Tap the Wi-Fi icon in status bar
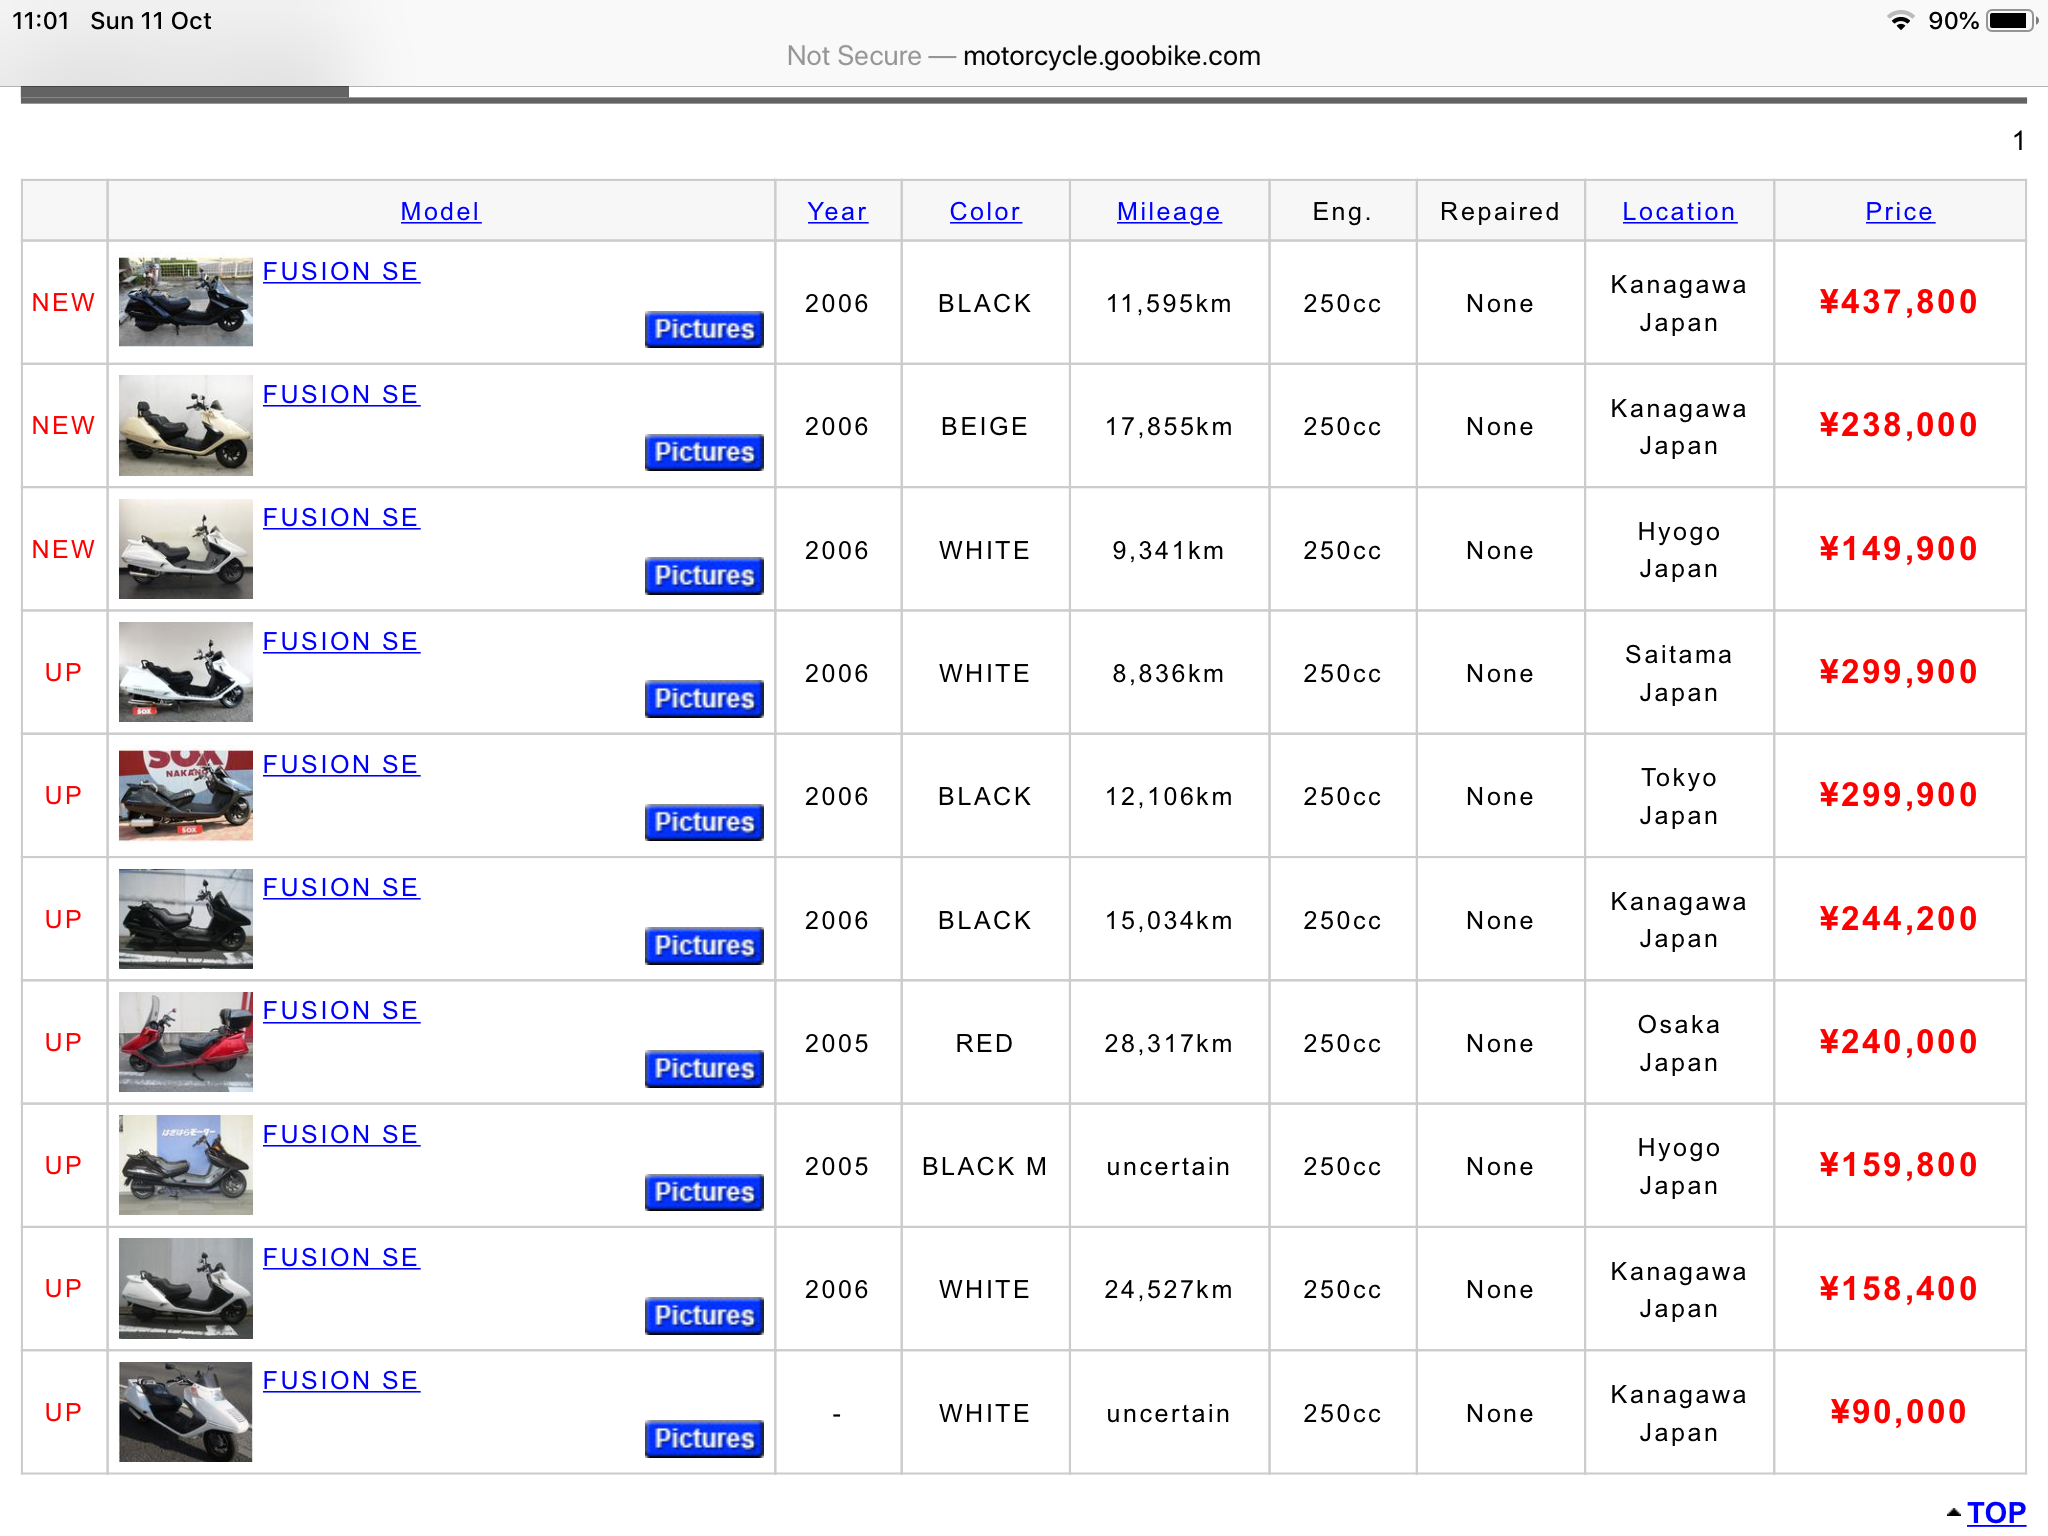 click(x=1900, y=21)
